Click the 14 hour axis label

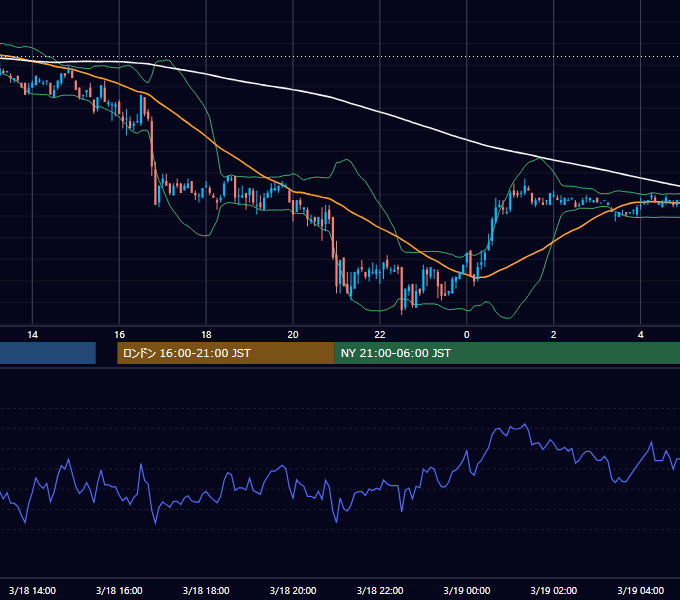33,335
